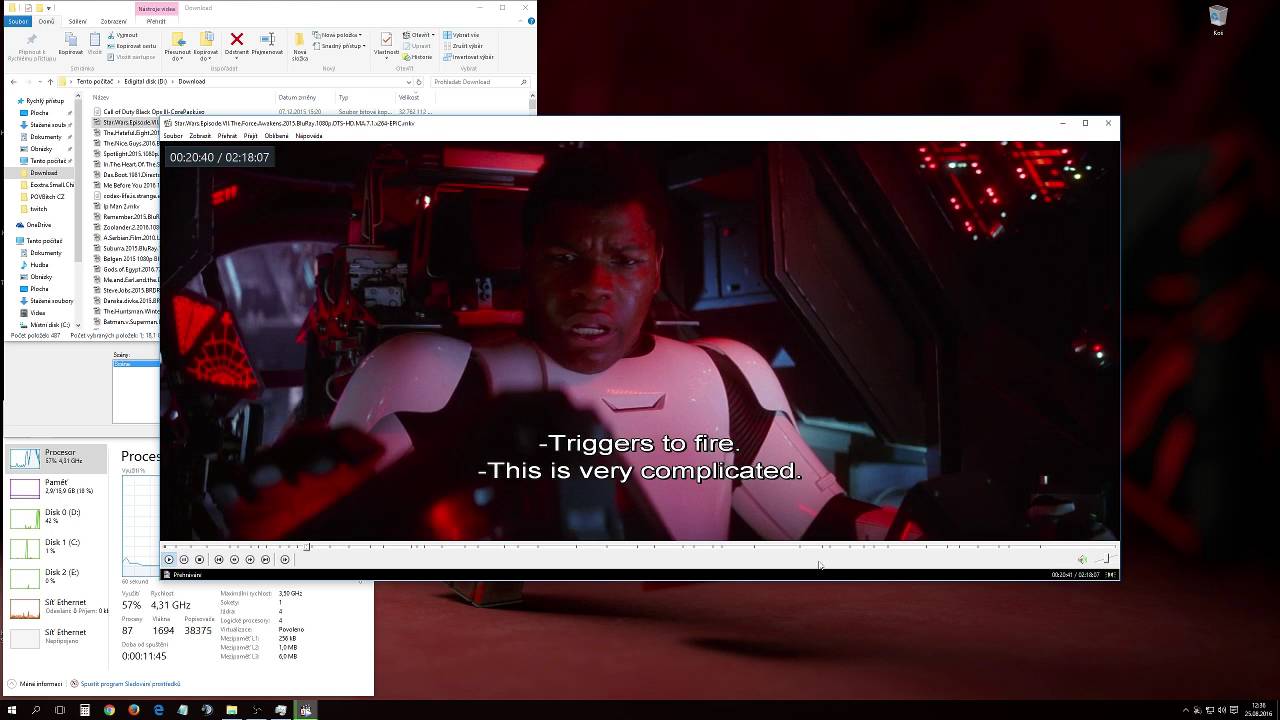Select Disk 1 (C:) in Task Manager
The width and height of the screenshot is (1280, 720).
point(56,548)
